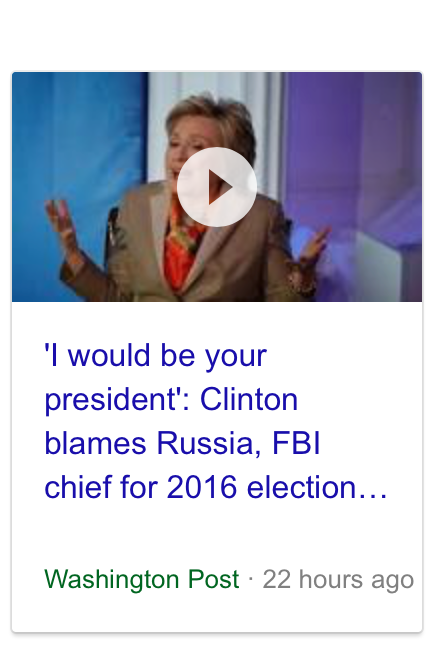Click the dot separator beside Washington Post
Viewport: 430px width, 646px height.
251,579
